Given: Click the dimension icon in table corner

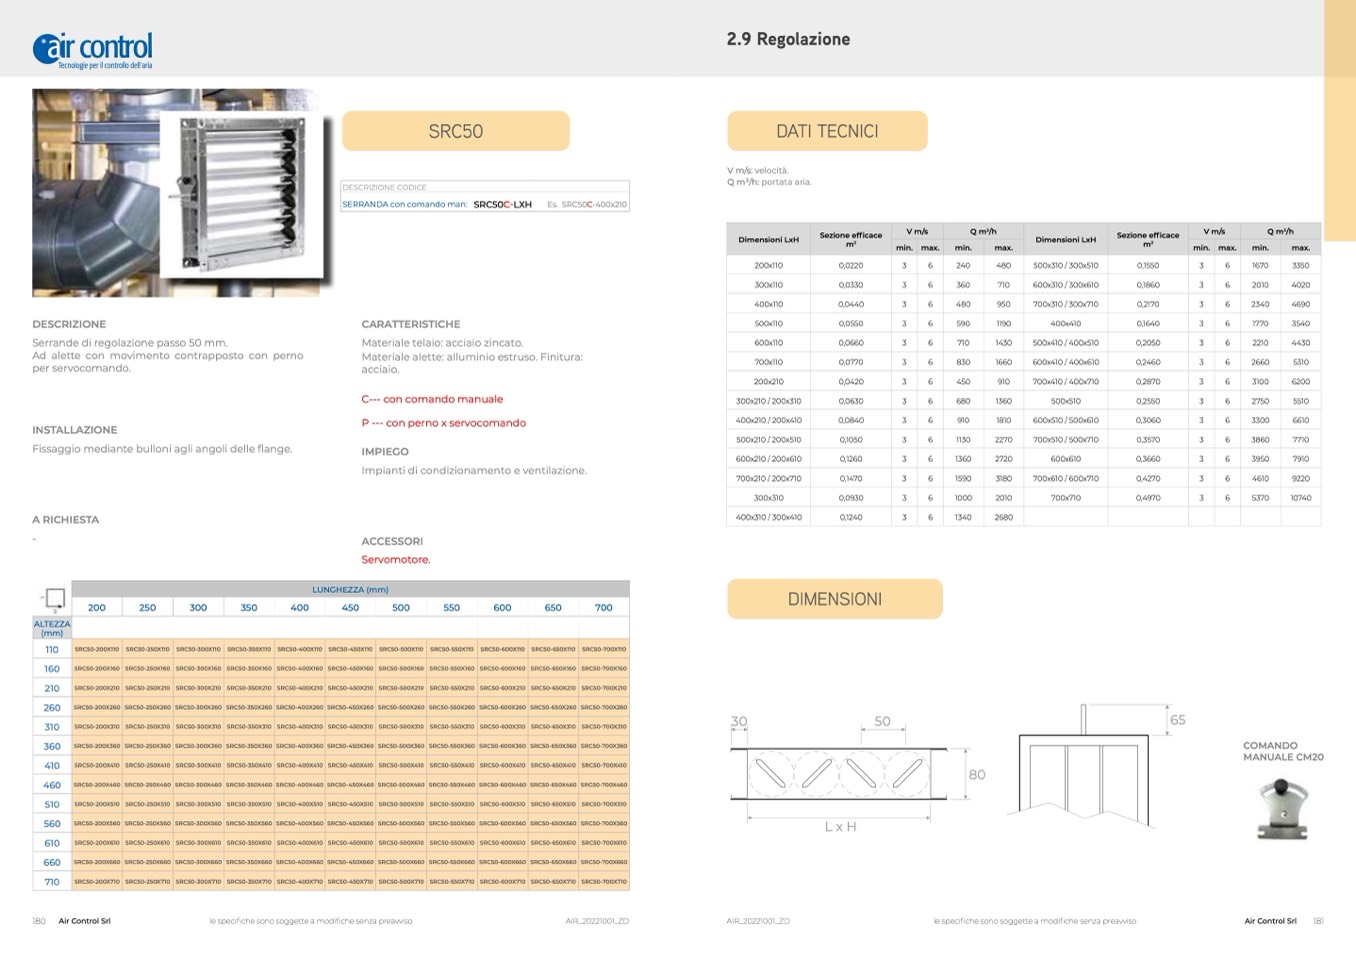Looking at the screenshot, I should point(52,599).
